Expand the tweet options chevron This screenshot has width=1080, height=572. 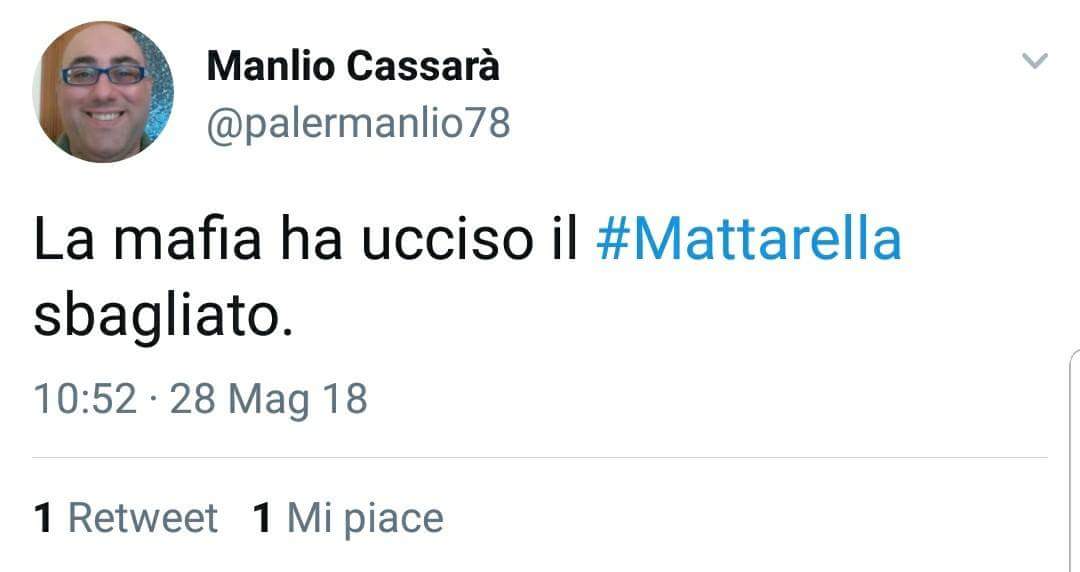1035,62
